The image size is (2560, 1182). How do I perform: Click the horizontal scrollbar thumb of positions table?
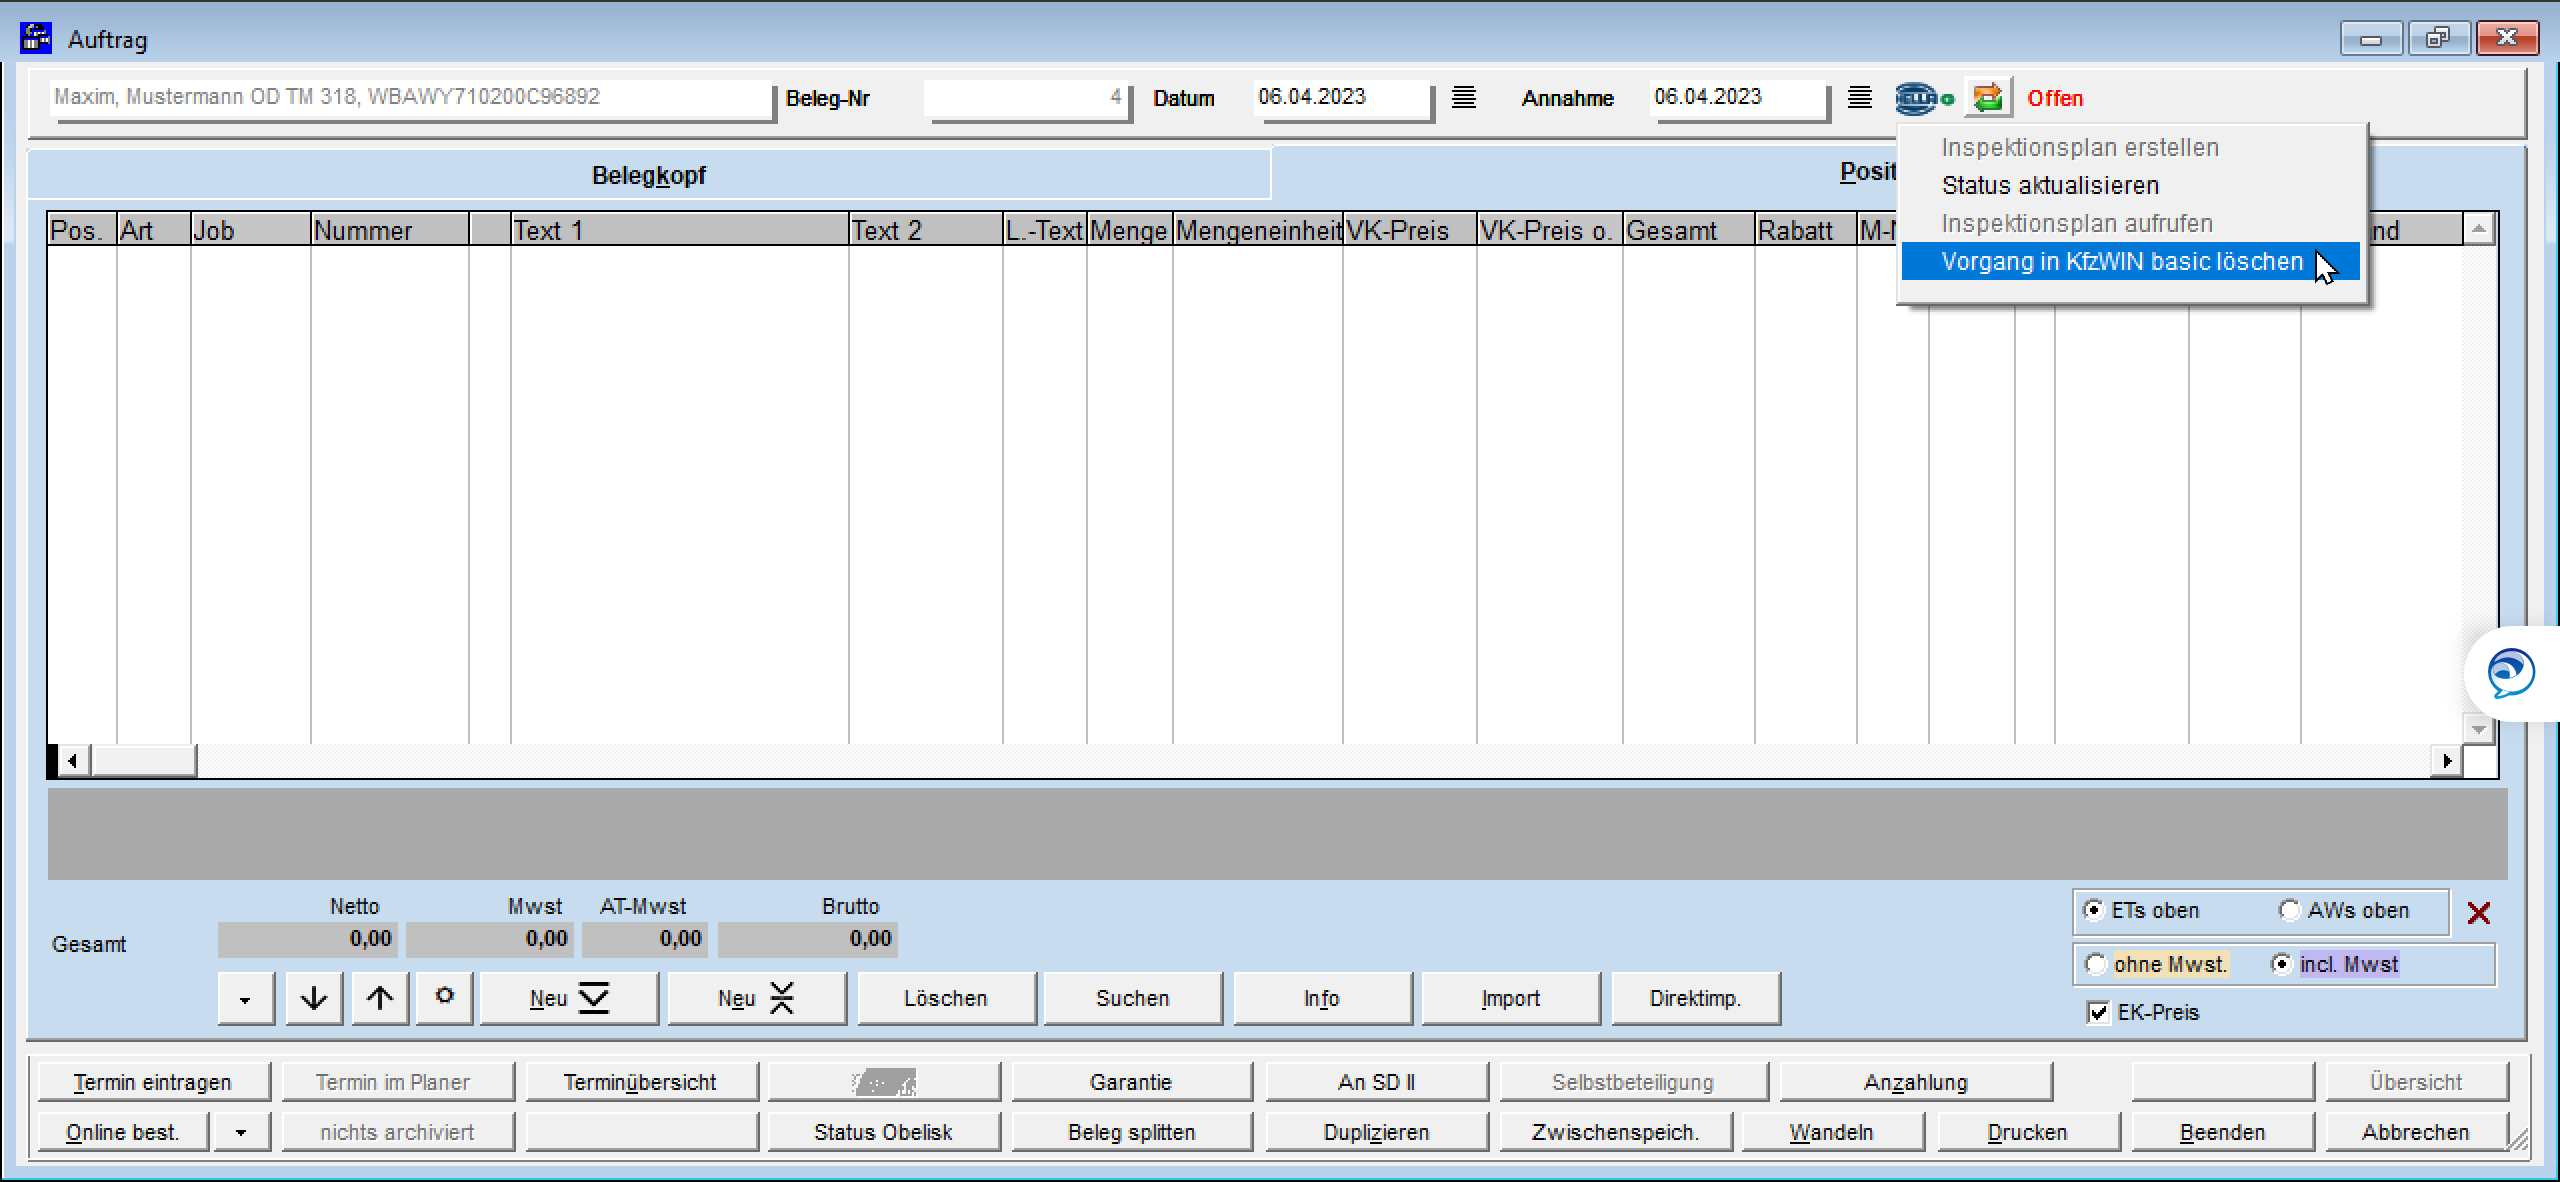[144, 761]
